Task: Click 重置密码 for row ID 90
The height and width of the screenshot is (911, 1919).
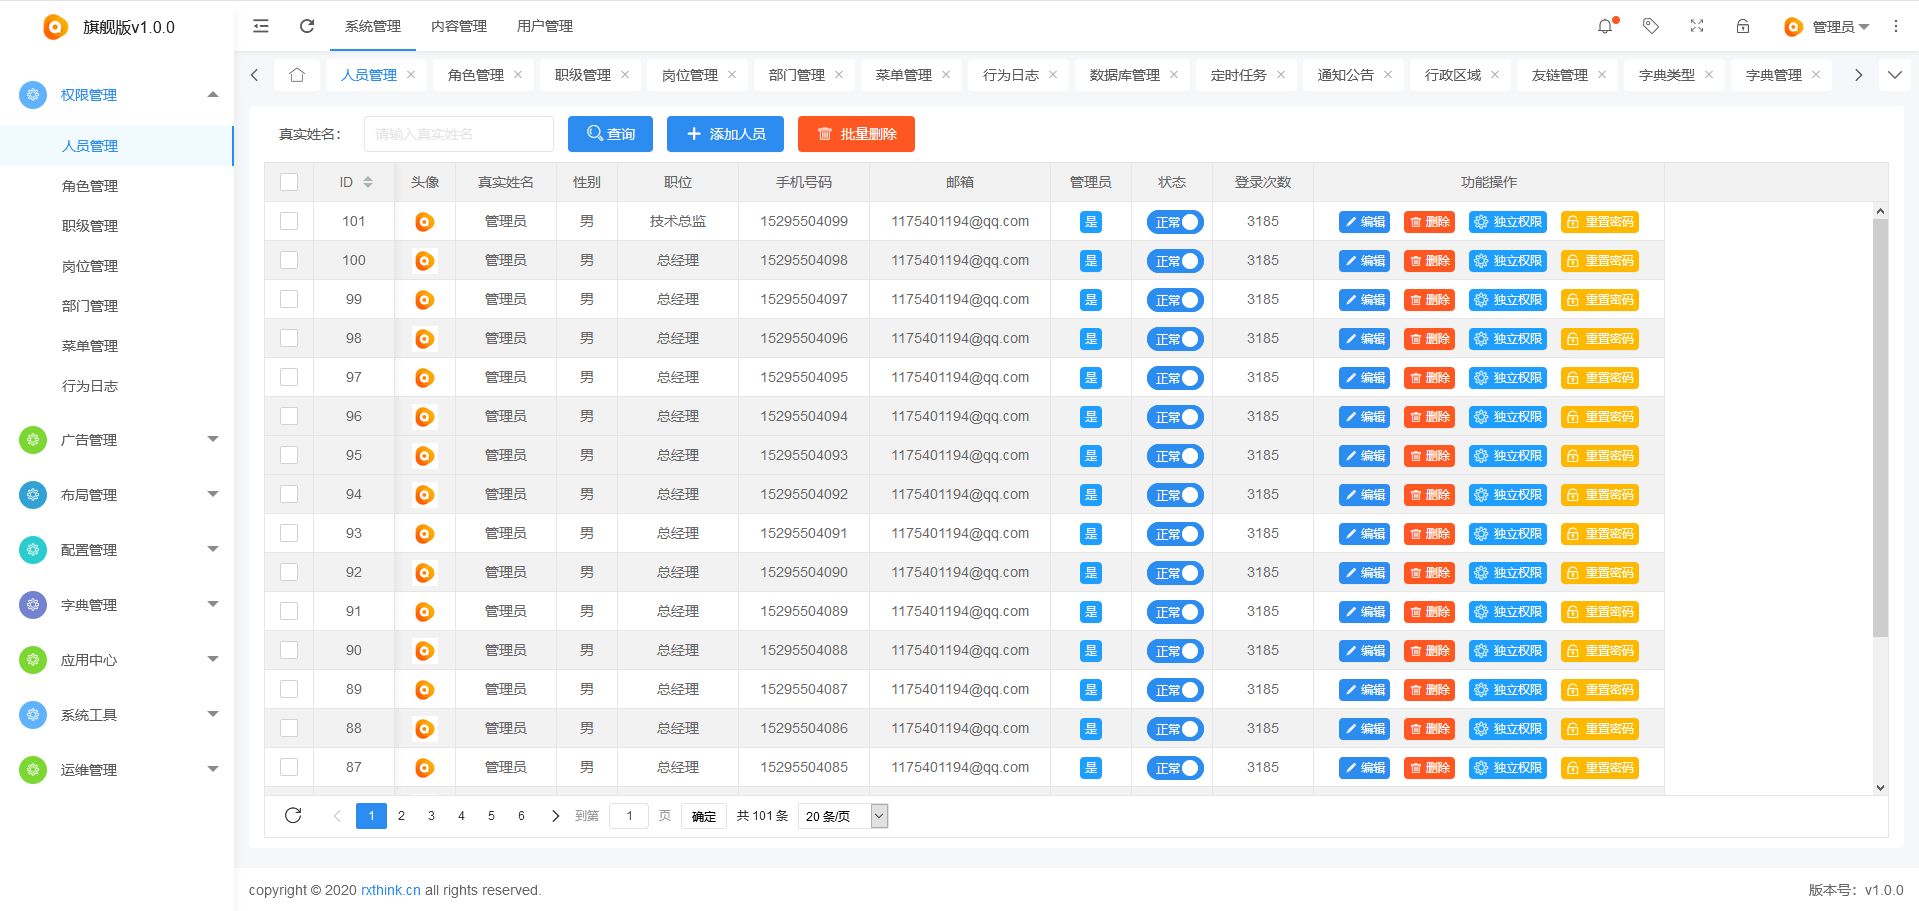Action: point(1600,651)
